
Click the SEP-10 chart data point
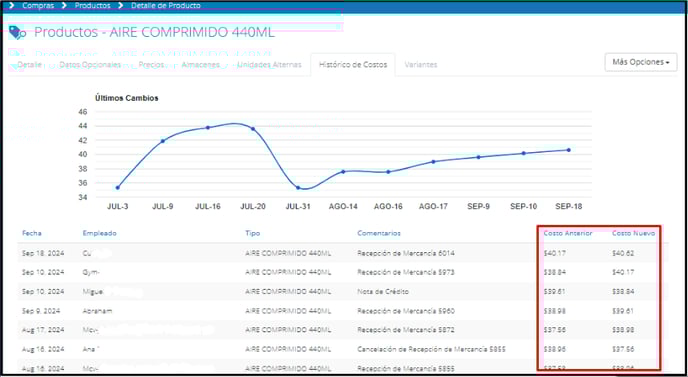523,153
